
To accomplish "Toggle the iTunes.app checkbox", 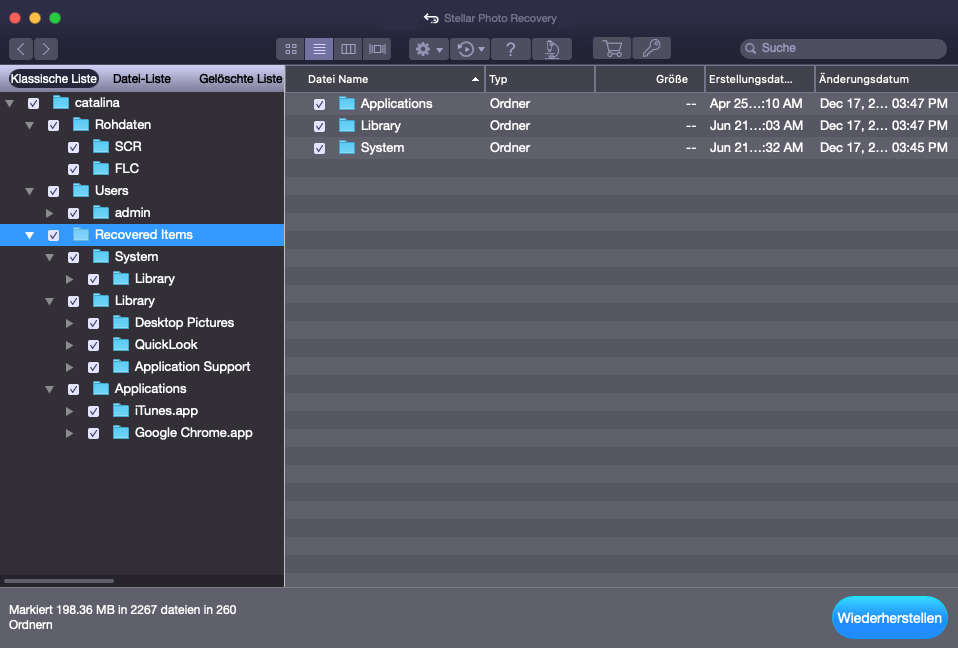I will coord(93,411).
